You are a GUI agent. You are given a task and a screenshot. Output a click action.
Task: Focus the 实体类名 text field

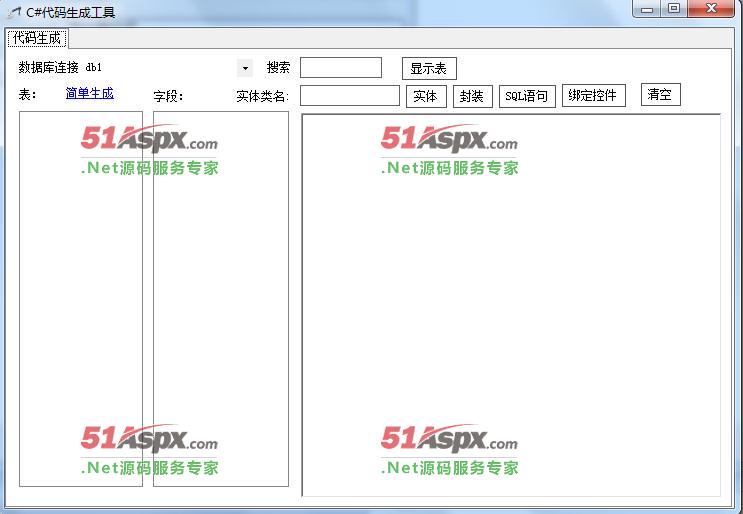point(350,96)
